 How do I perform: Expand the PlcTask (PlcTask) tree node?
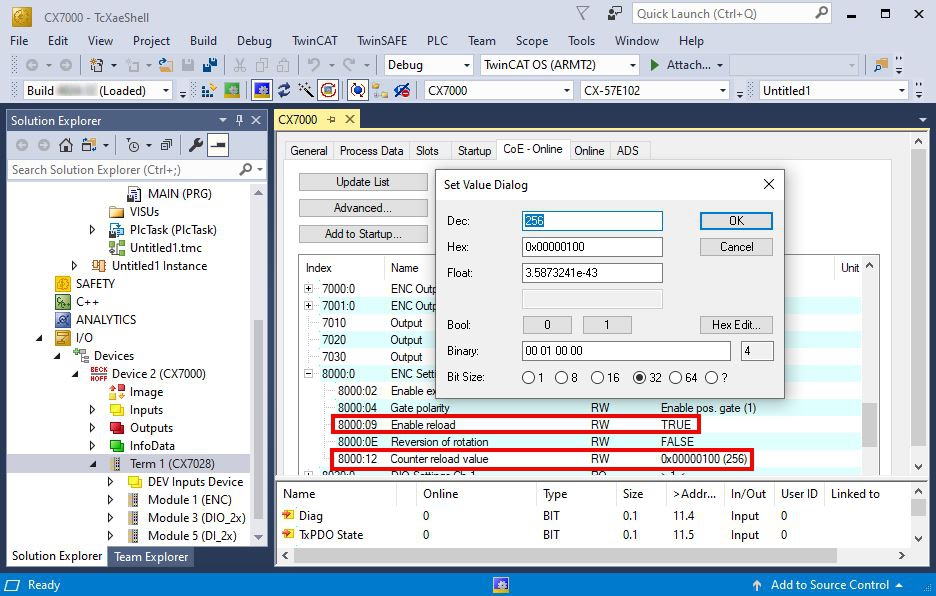click(92, 229)
